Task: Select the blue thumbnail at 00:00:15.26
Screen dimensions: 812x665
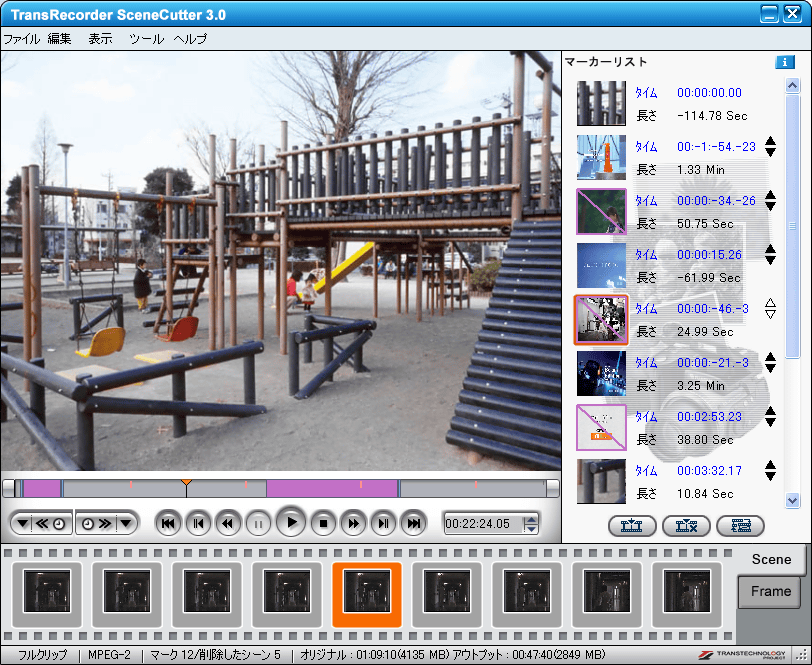Action: (601, 266)
